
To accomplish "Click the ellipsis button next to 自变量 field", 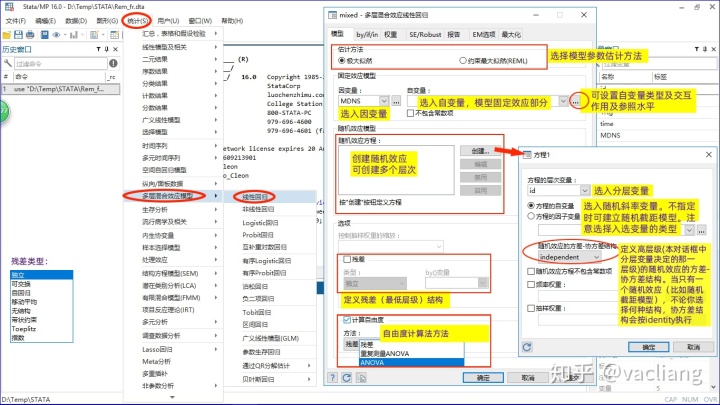I will [575, 101].
